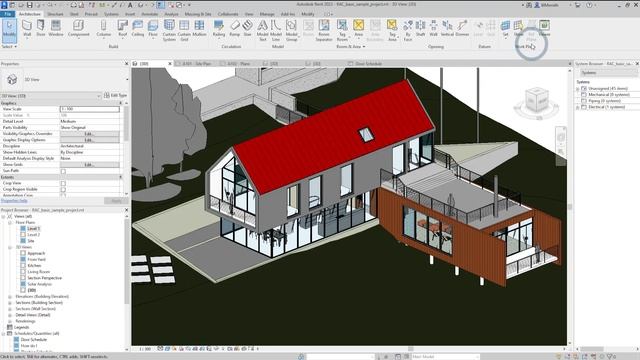The image size is (640, 360).
Task: Expand the Renderings node
Action: 10,321
